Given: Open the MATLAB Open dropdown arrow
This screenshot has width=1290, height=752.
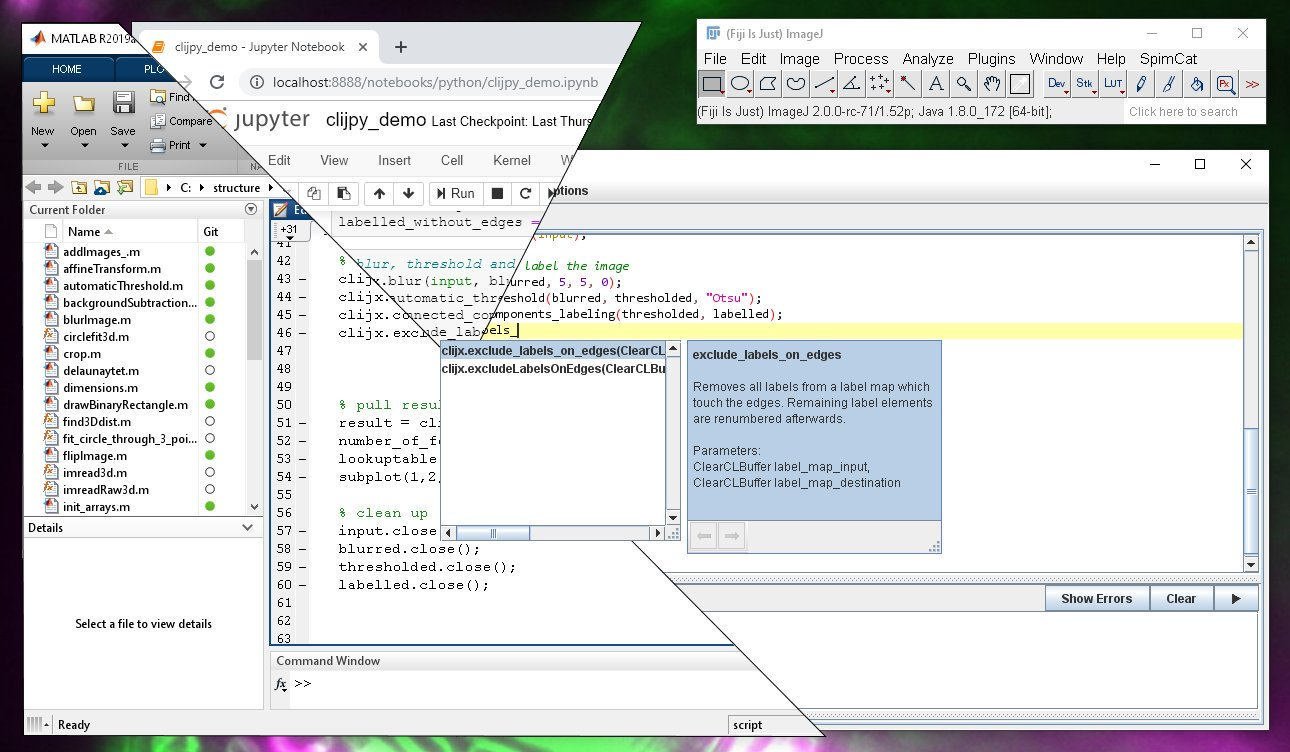Looking at the screenshot, I should click(83, 146).
